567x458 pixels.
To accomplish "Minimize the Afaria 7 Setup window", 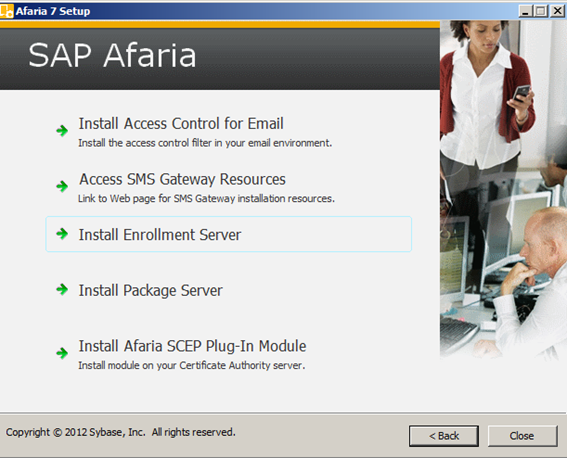I will 525,12.
